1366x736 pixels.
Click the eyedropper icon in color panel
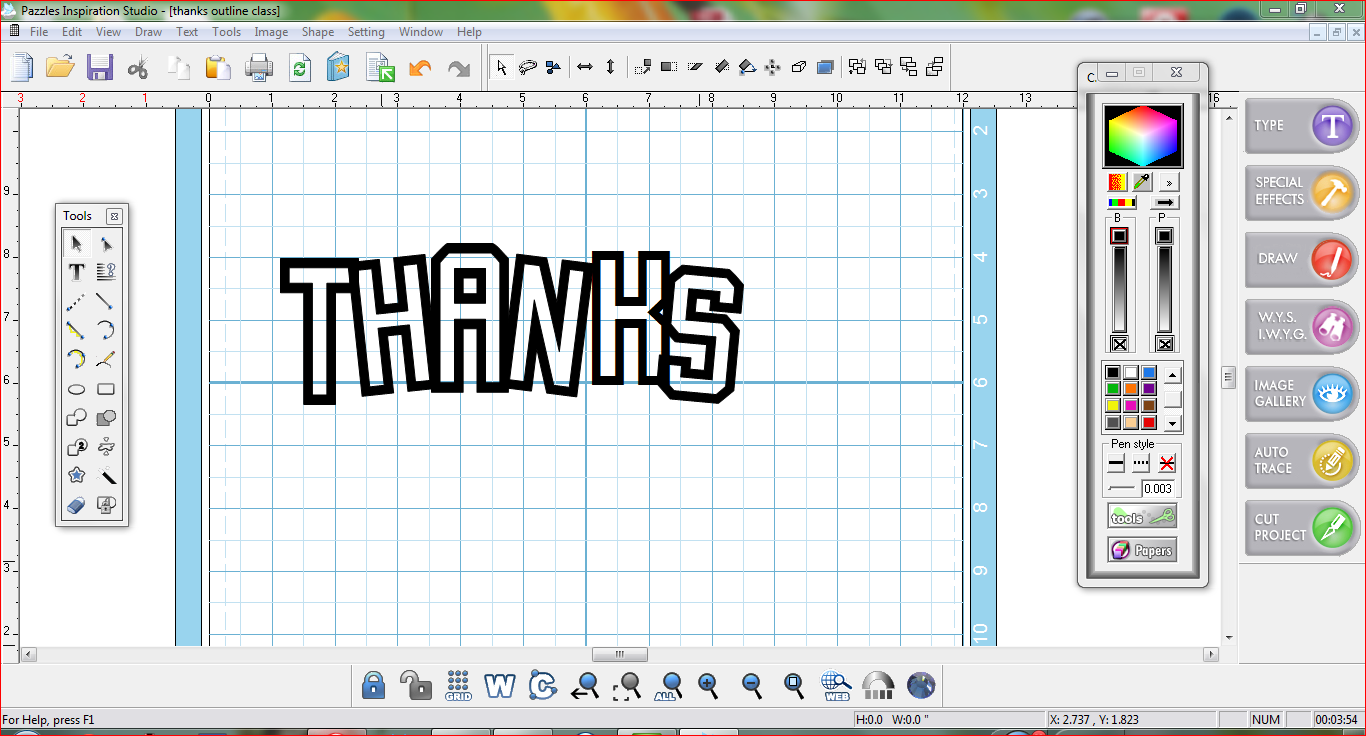pyautogui.click(x=1142, y=182)
